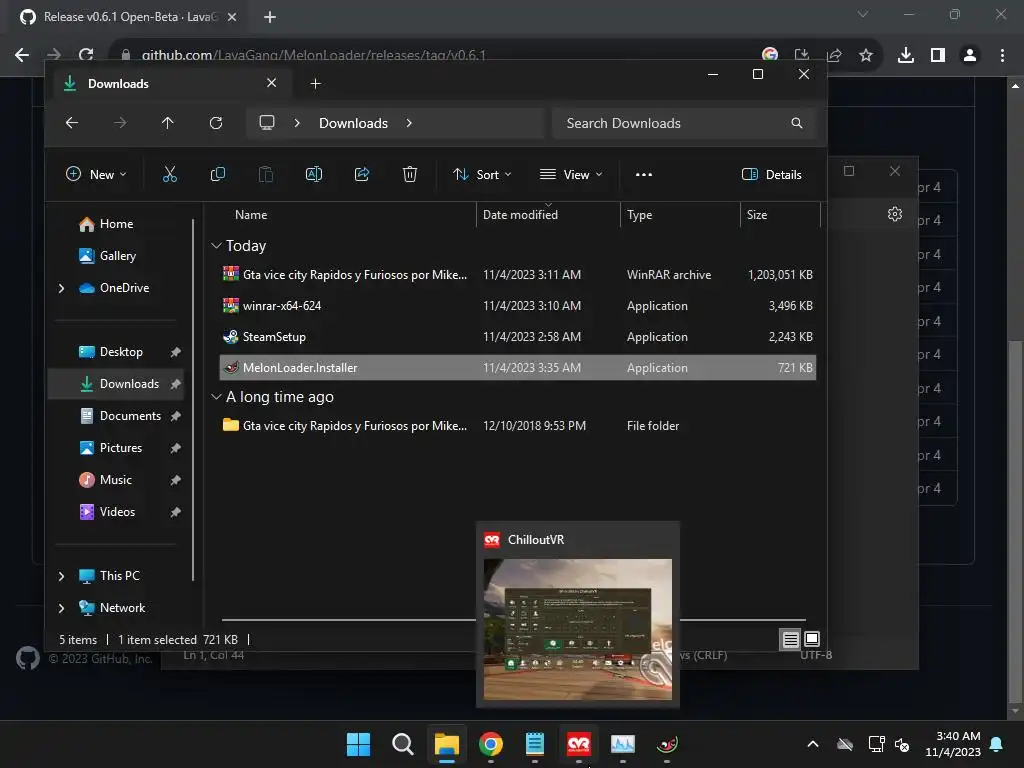Click the Search Downloads field
Viewport: 1024px width, 768px height.
coord(684,123)
